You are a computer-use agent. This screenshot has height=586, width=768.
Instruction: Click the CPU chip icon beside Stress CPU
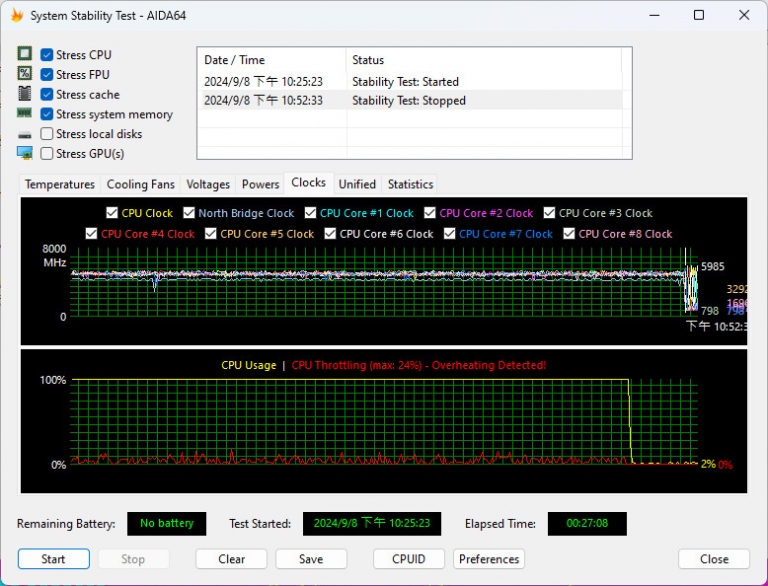[x=24, y=53]
